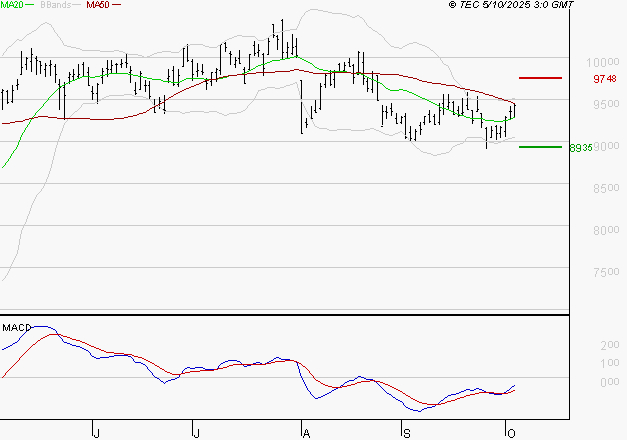Click the TEC 5/10/2025 timestamp text
This screenshot has width=627, height=440.
click(x=511, y=5)
